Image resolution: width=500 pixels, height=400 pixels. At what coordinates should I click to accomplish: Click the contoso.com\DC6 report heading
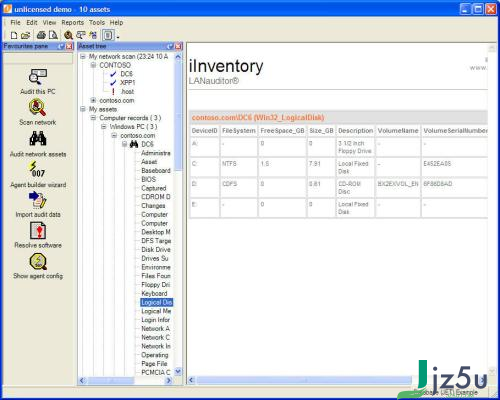coord(258,117)
